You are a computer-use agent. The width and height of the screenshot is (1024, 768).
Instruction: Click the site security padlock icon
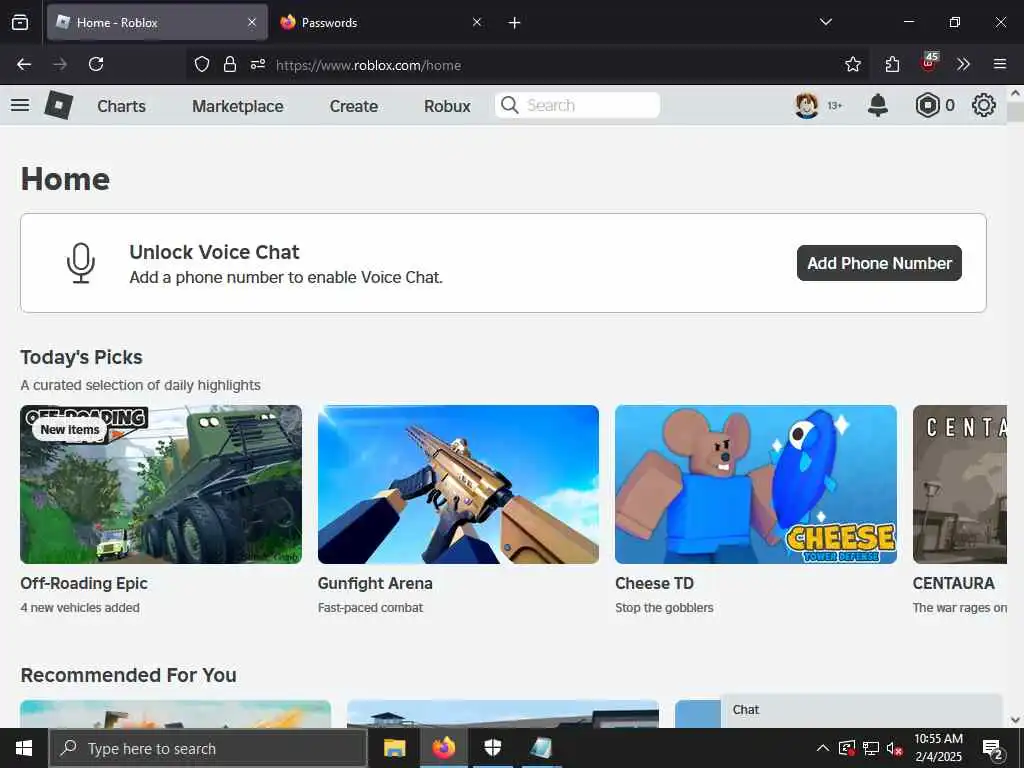[230, 64]
